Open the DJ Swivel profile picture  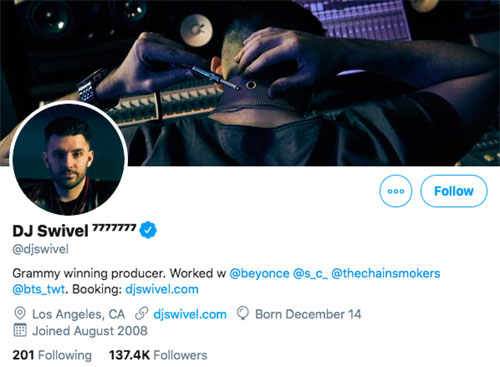pos(69,159)
